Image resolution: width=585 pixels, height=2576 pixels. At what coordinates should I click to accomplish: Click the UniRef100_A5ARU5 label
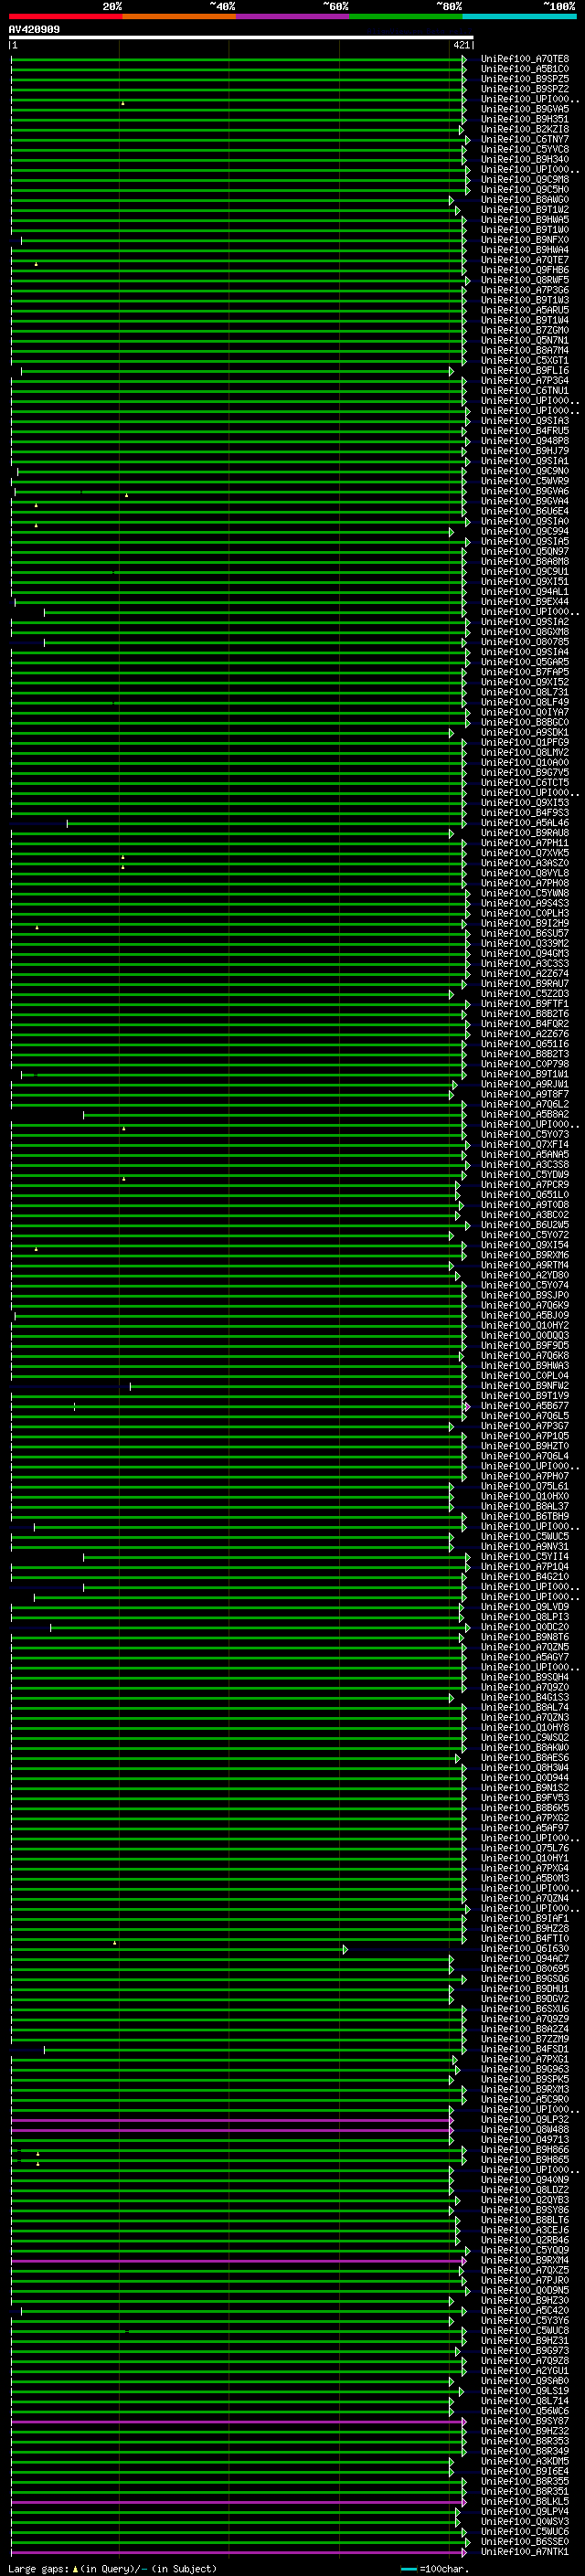click(x=524, y=311)
